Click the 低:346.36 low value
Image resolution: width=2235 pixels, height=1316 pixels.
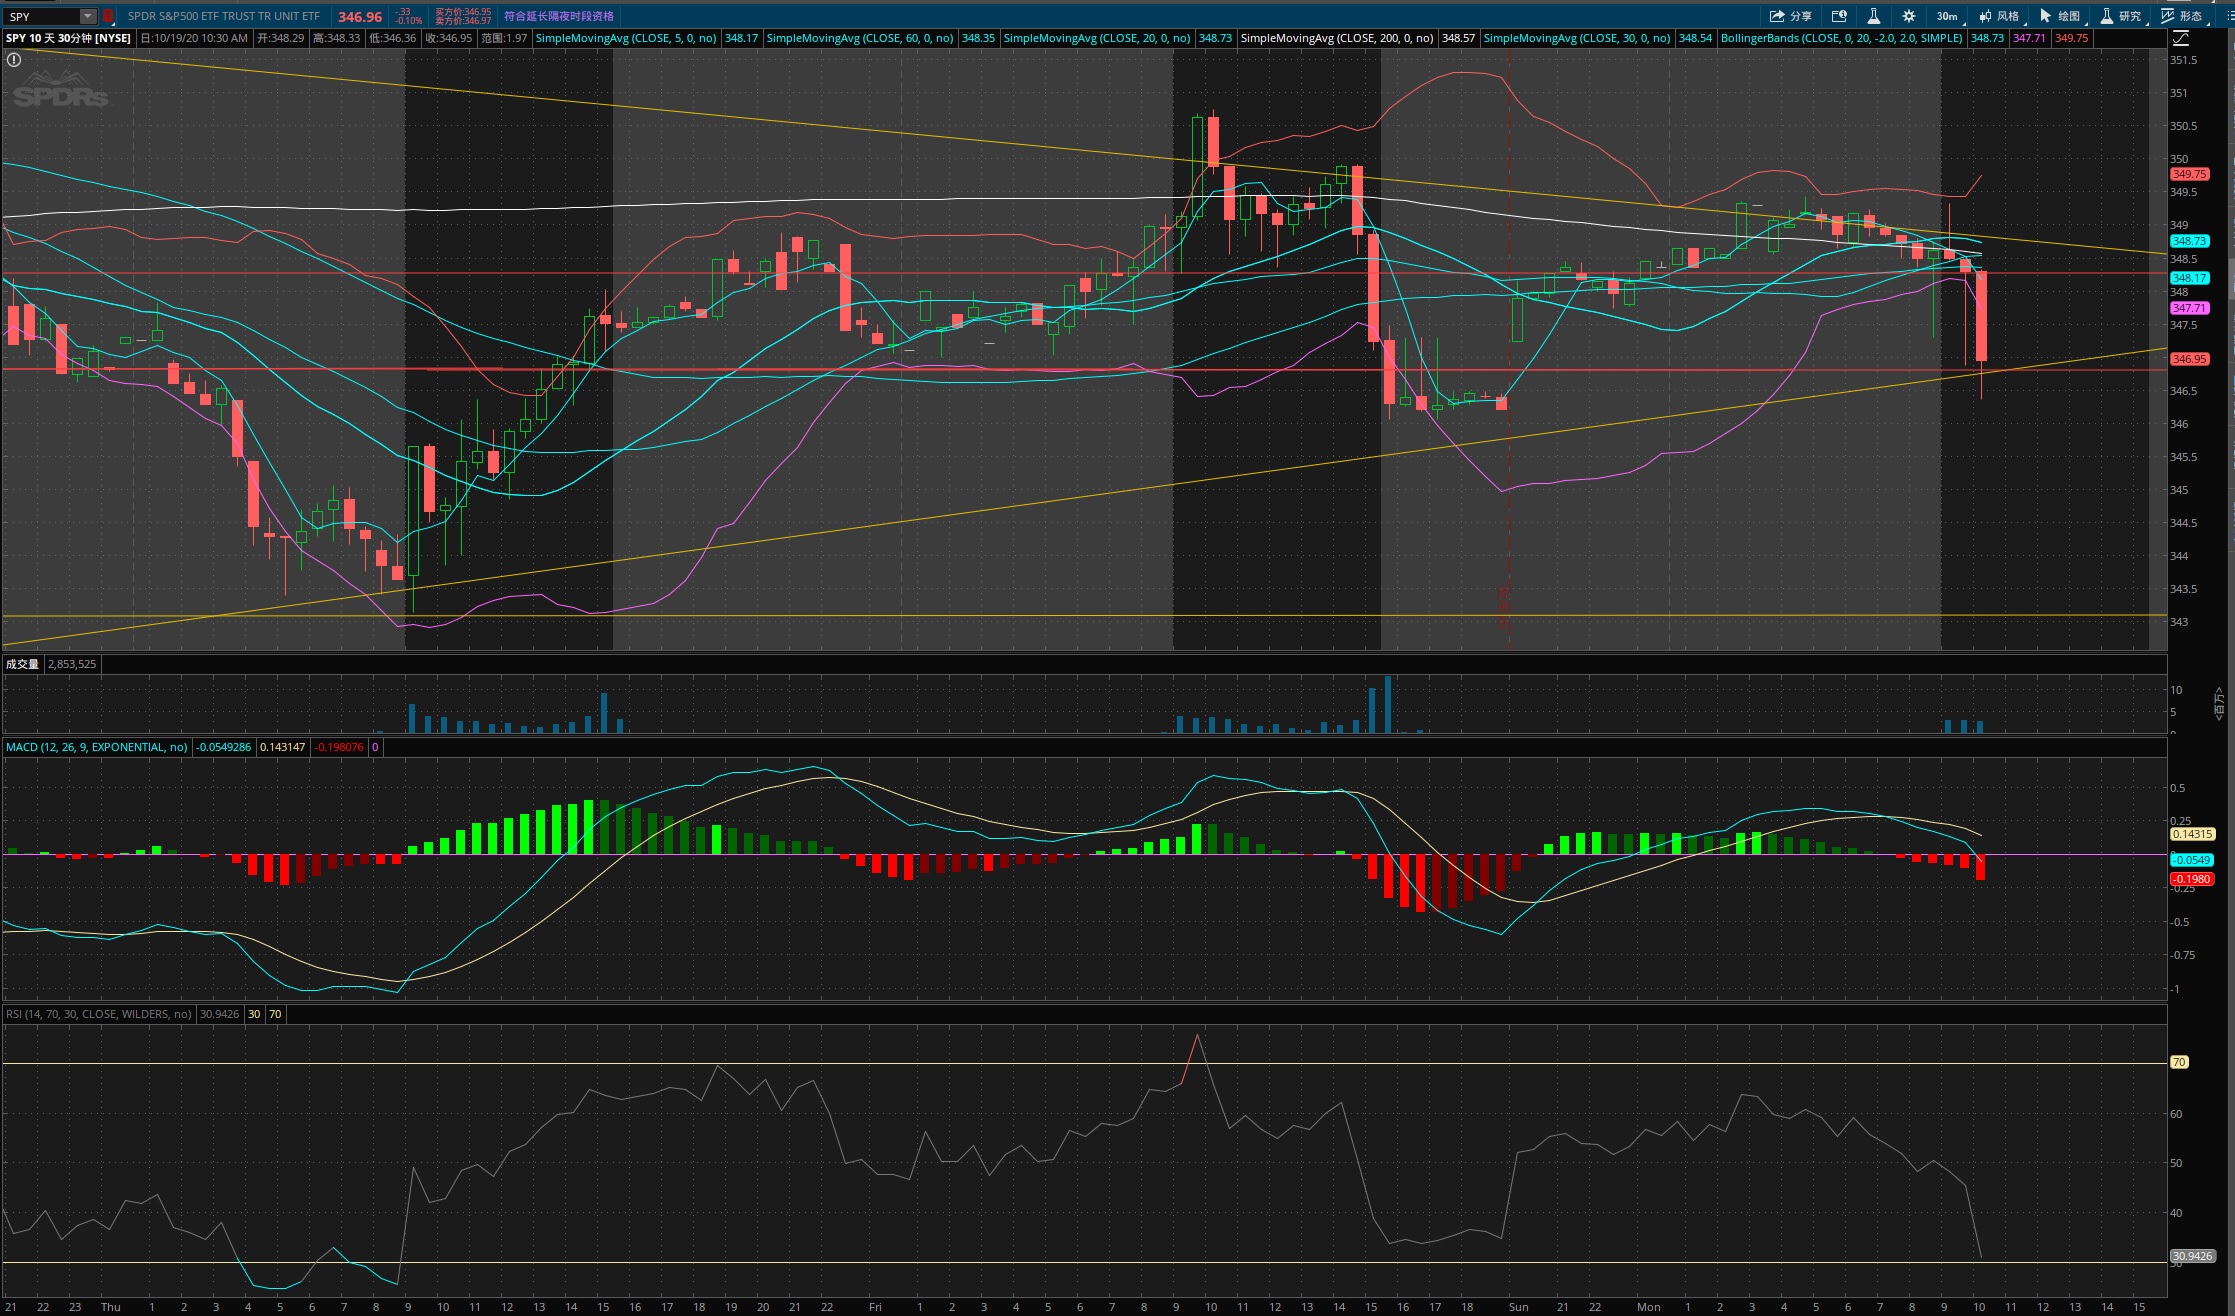(x=392, y=38)
